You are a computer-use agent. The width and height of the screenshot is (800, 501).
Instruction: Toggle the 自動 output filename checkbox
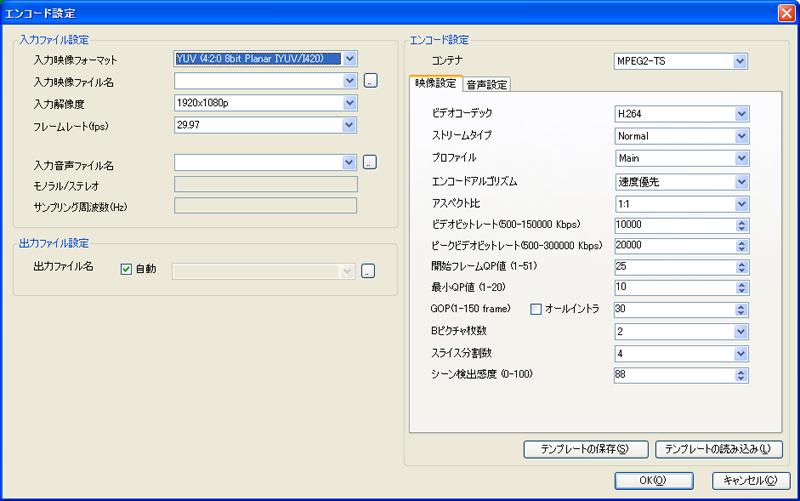click(x=126, y=269)
